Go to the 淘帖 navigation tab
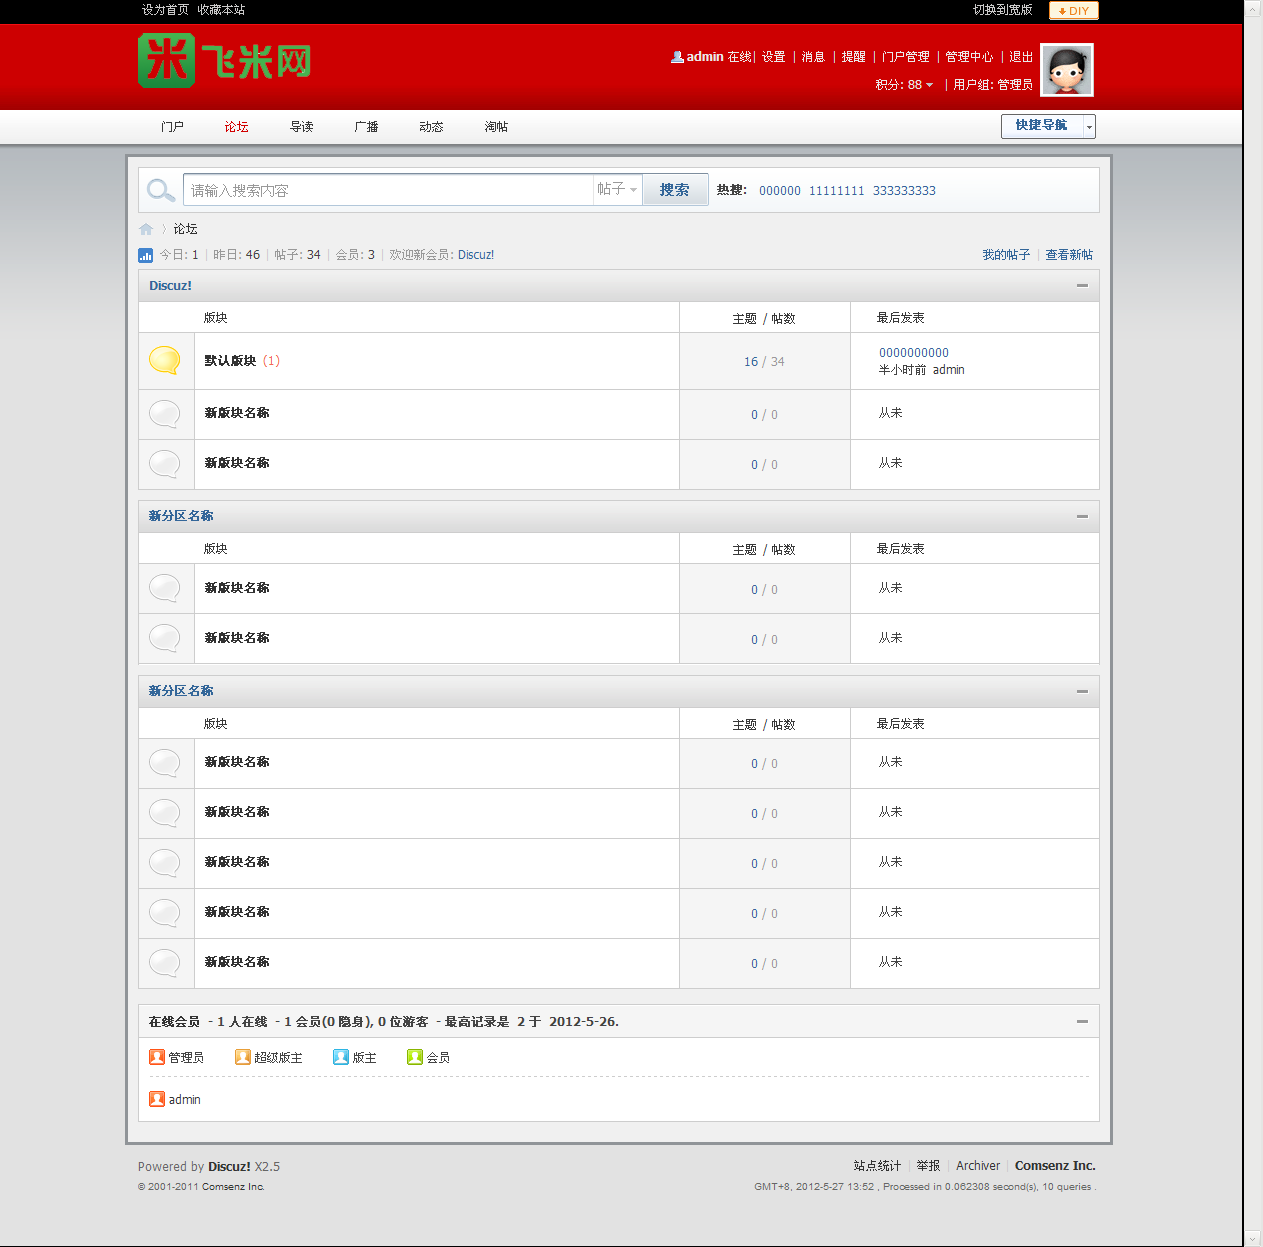 [x=497, y=127]
